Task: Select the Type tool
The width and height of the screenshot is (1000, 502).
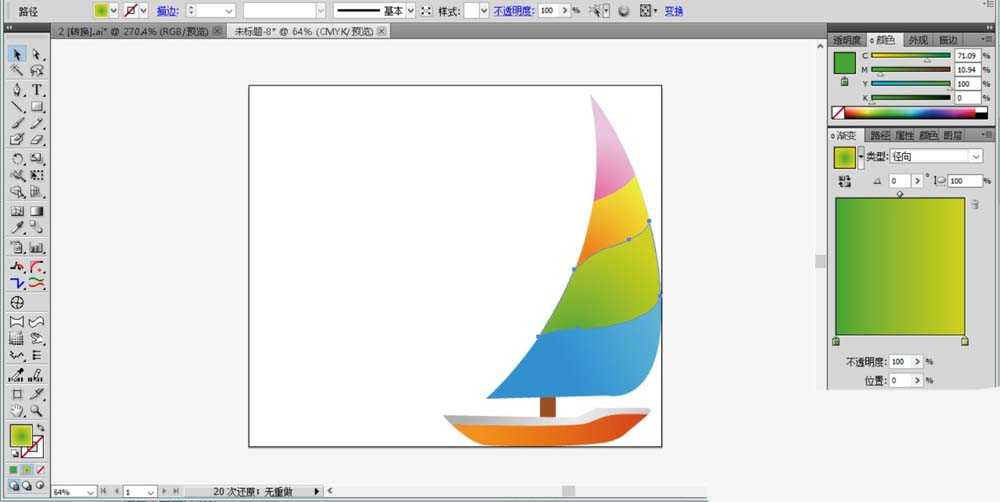Action: [x=37, y=89]
